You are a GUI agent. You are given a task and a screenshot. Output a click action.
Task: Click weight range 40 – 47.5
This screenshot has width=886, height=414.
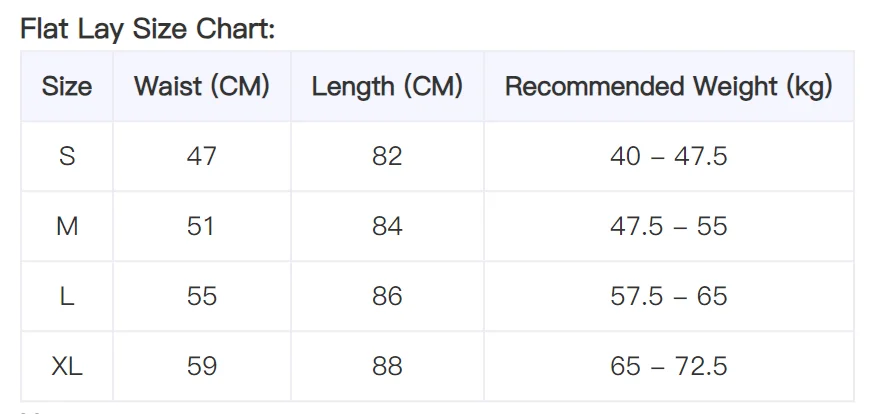[669, 156]
